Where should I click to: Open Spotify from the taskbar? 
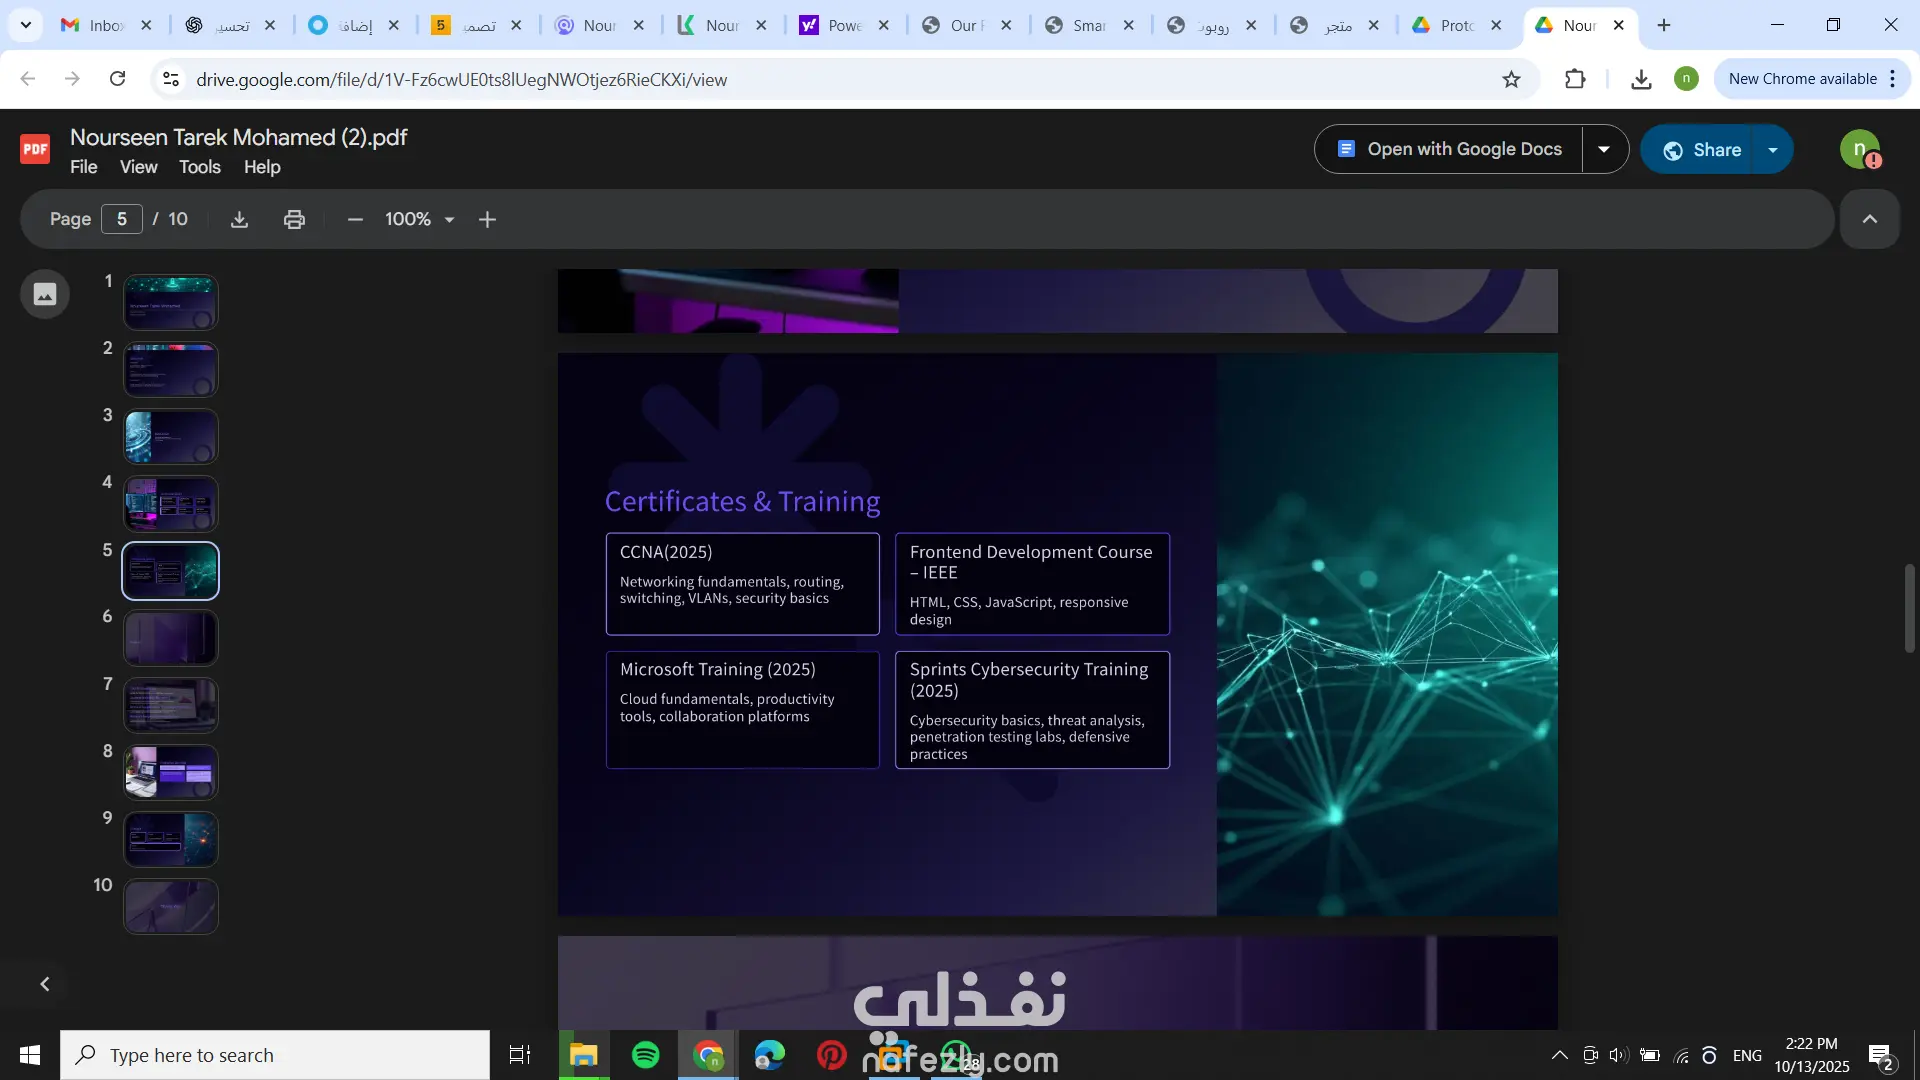point(646,1055)
